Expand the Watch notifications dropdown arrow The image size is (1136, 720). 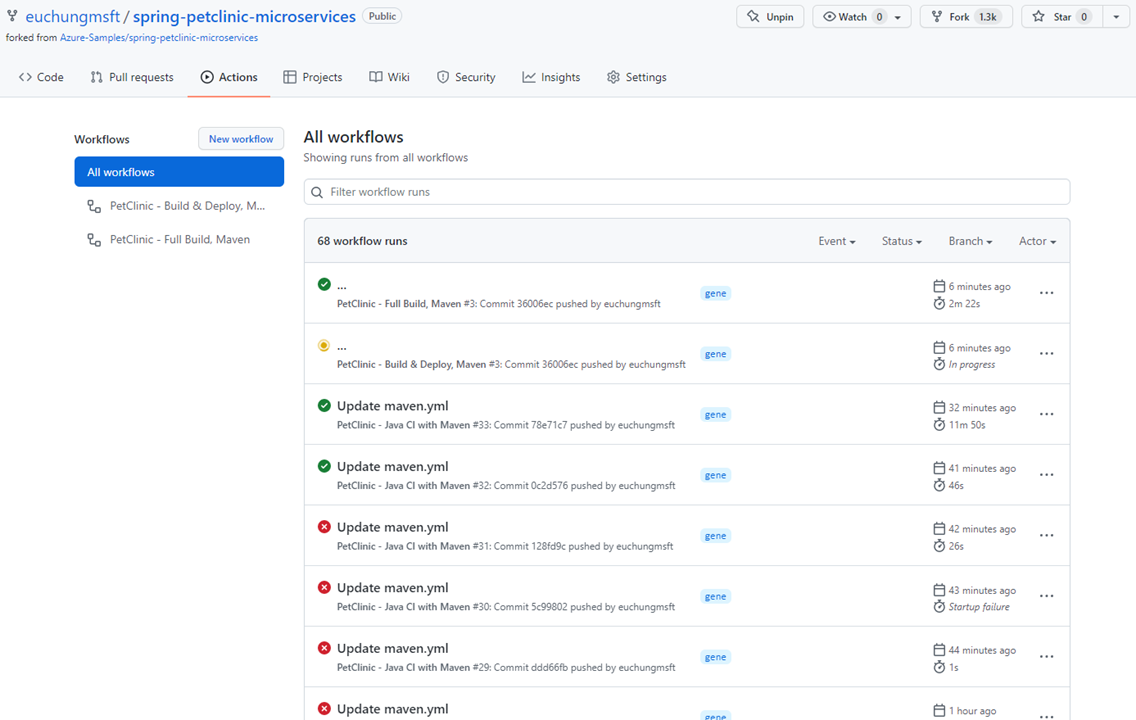click(x=898, y=17)
